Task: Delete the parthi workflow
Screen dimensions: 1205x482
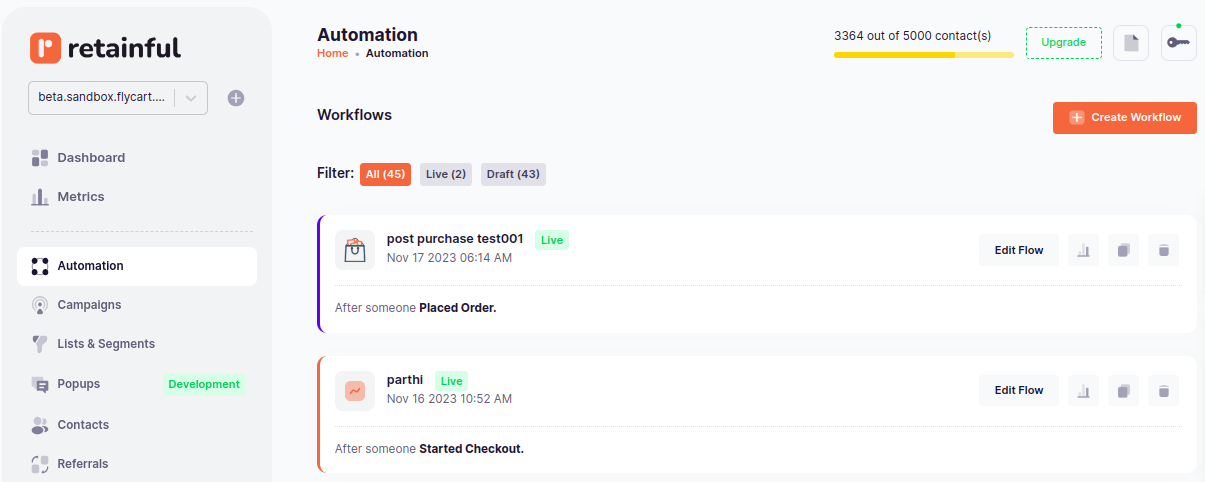Action: [x=1163, y=390]
